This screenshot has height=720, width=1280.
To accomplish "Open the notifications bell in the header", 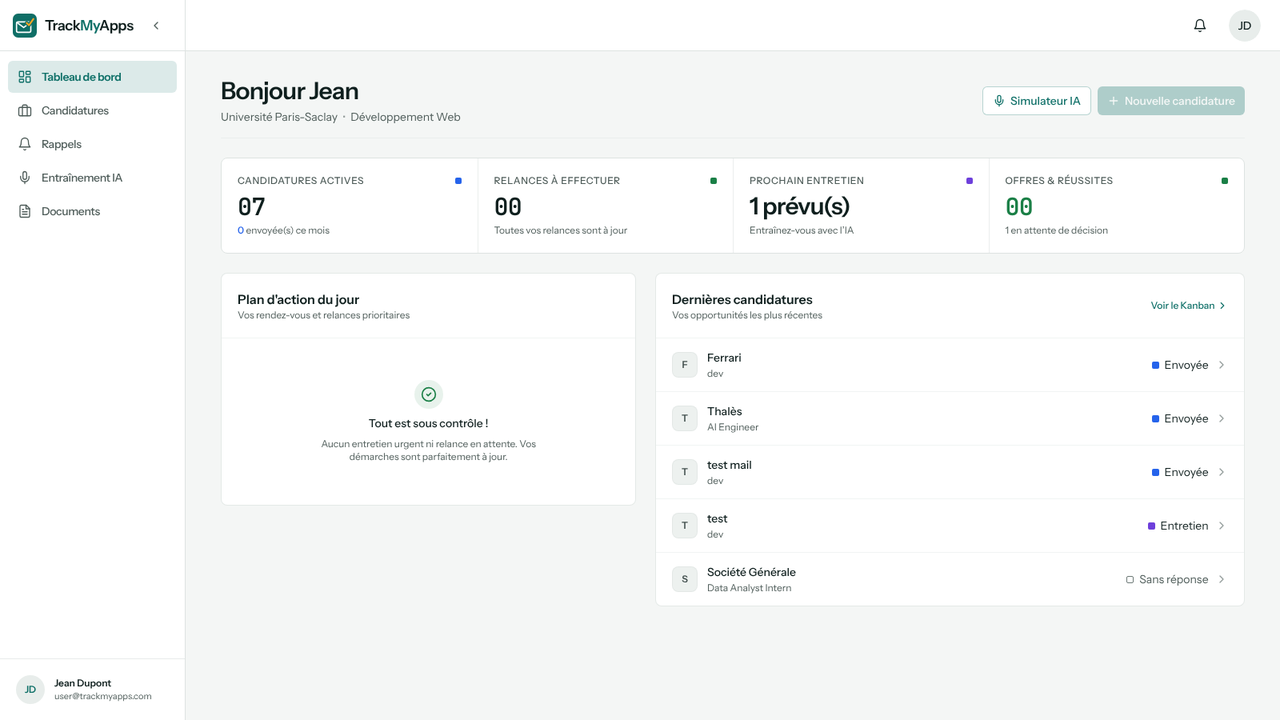I will [1200, 26].
